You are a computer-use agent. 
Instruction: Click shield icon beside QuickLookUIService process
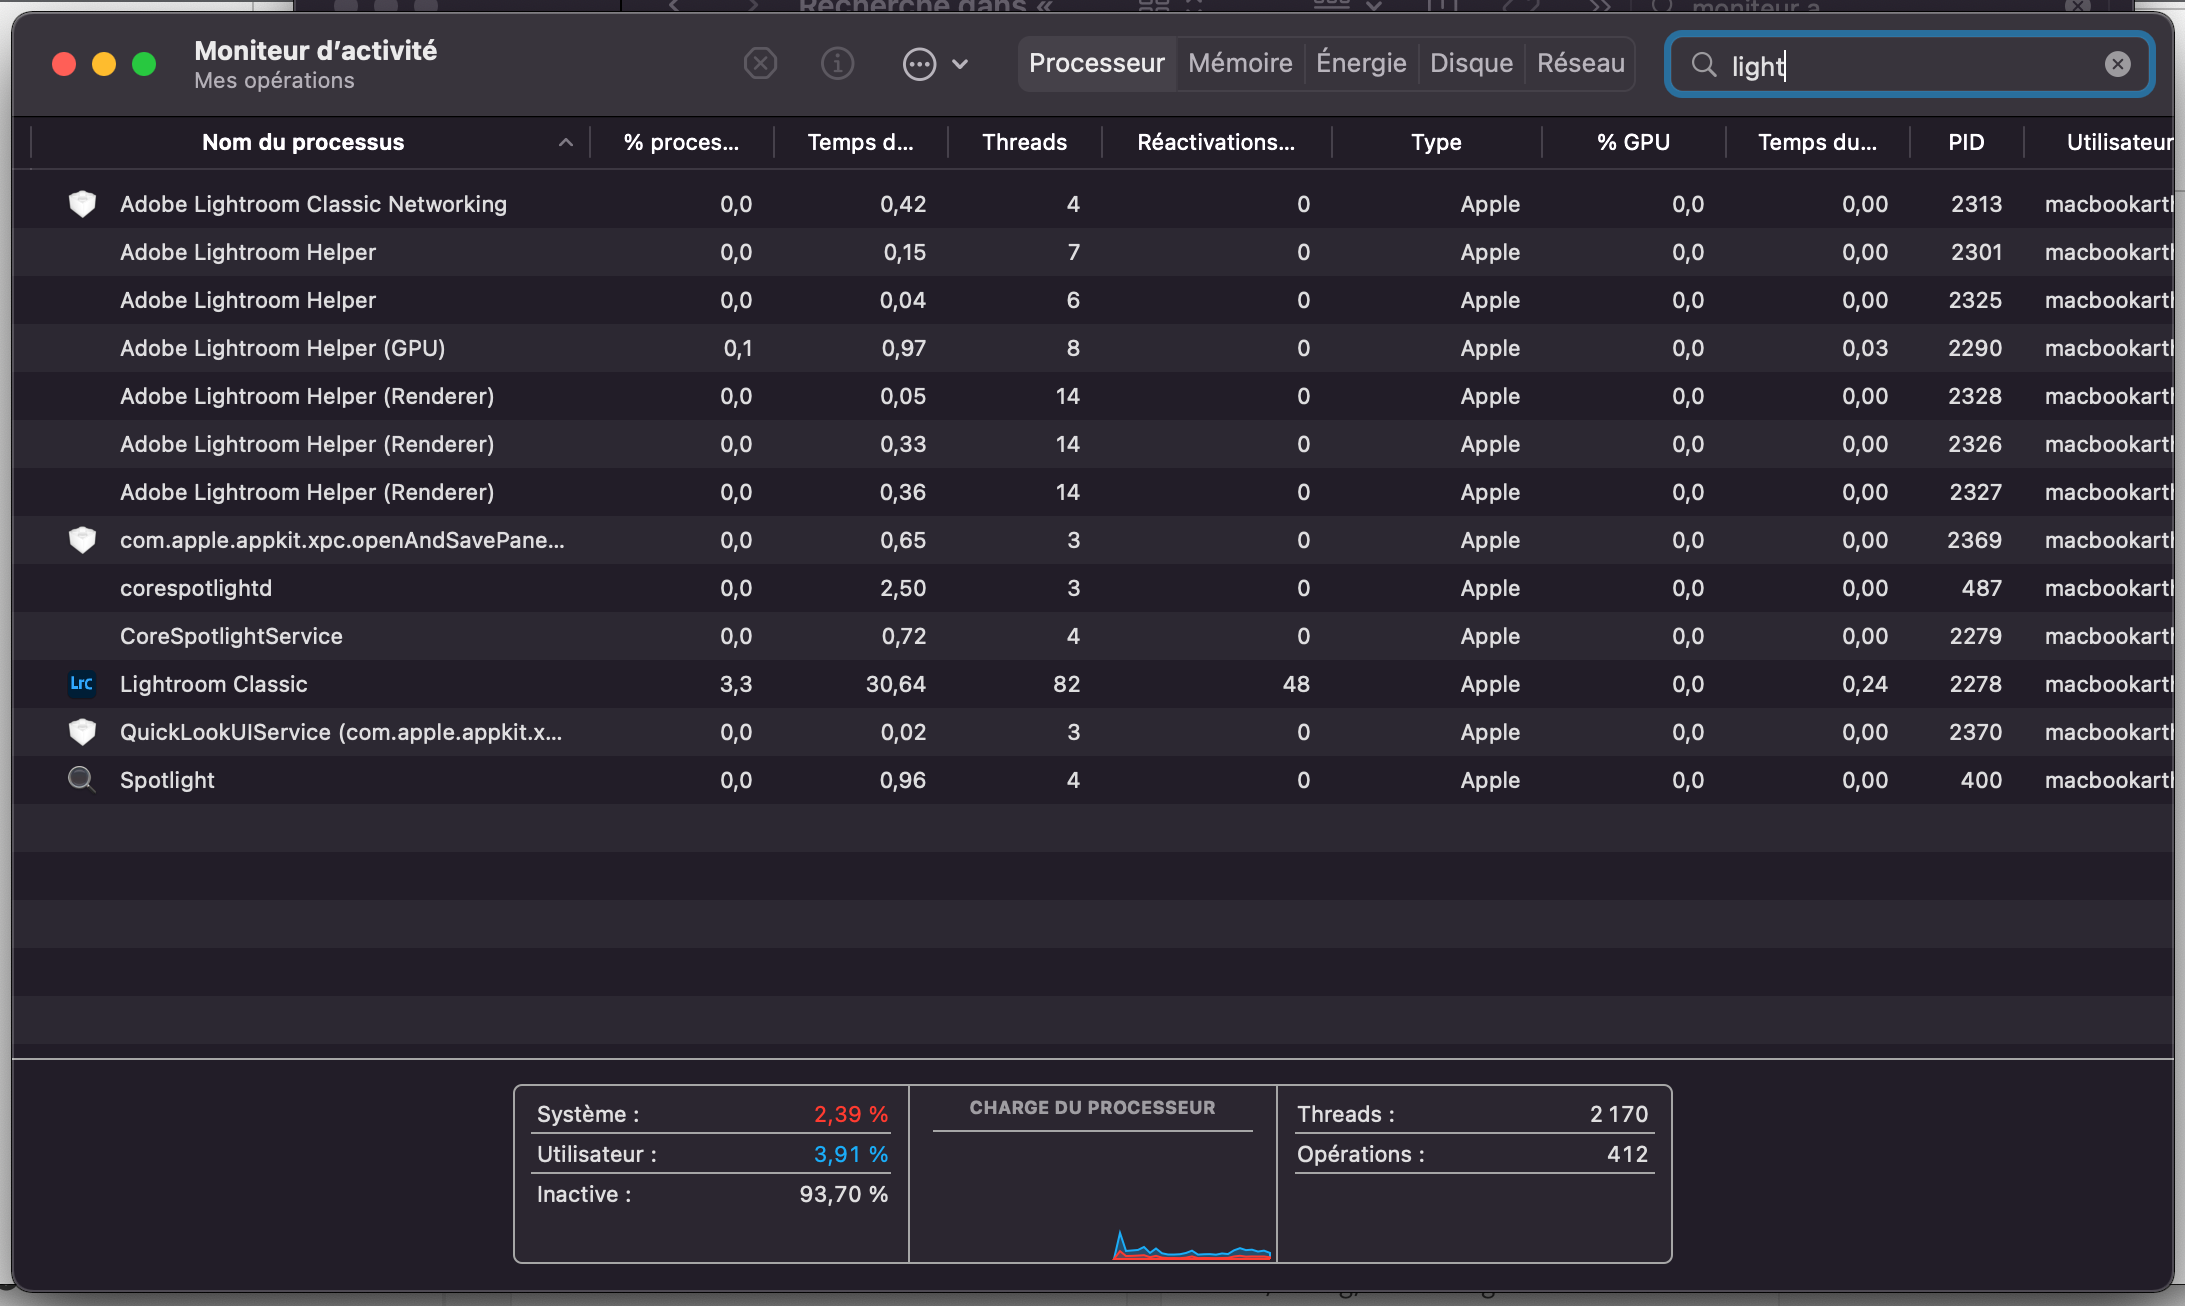[x=82, y=732]
